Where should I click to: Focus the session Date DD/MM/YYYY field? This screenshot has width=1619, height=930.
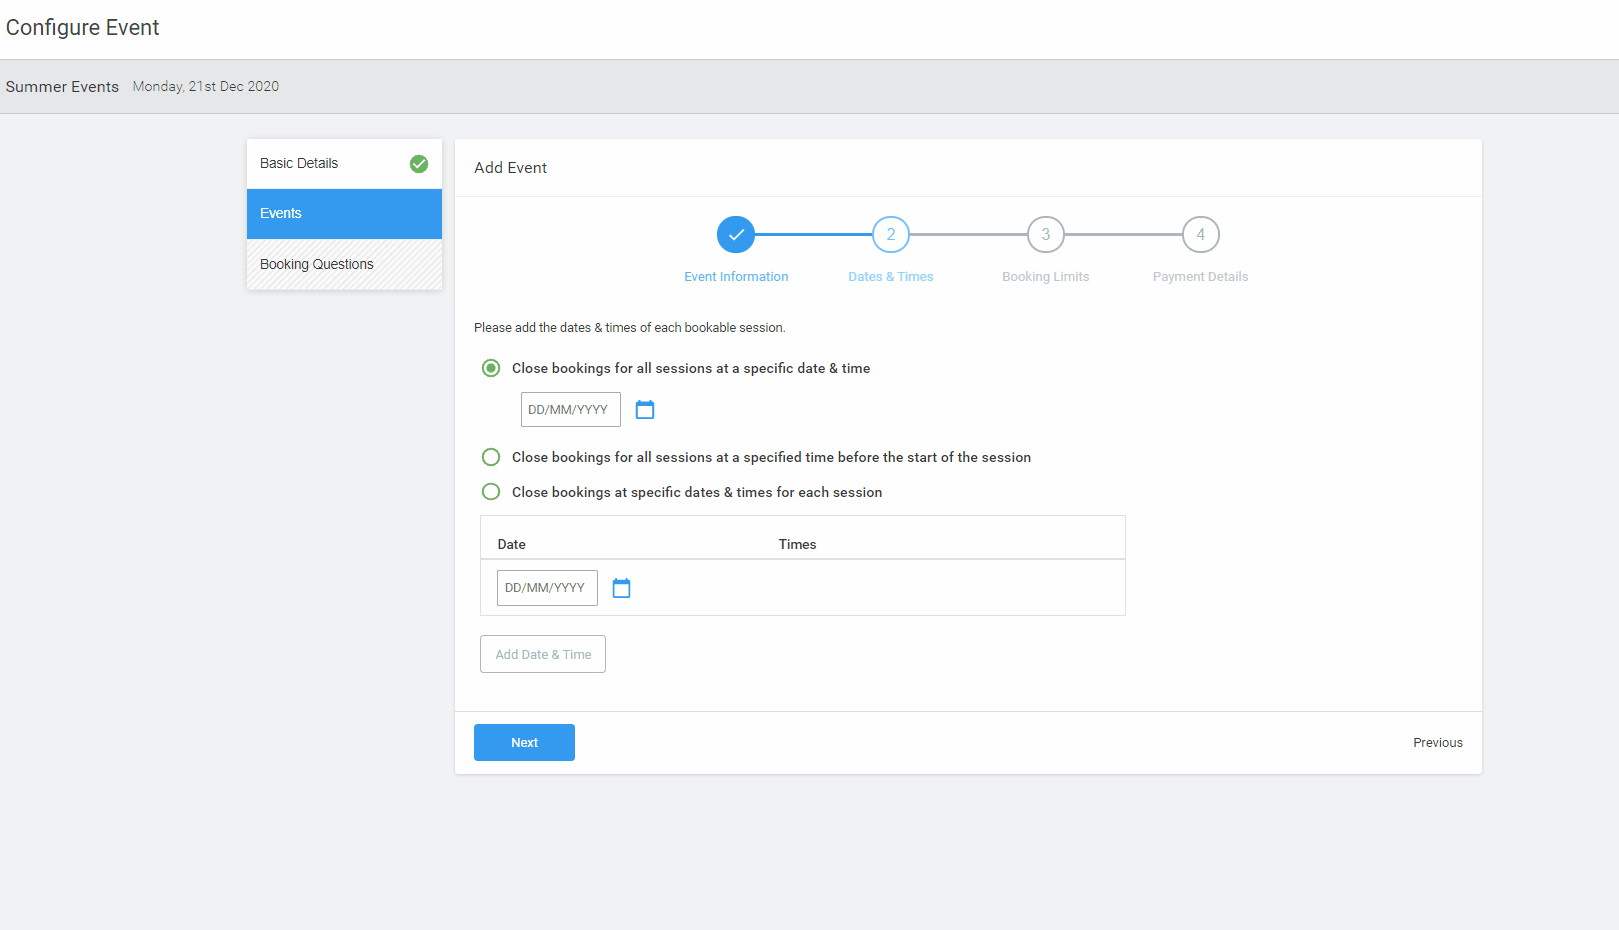[547, 588]
